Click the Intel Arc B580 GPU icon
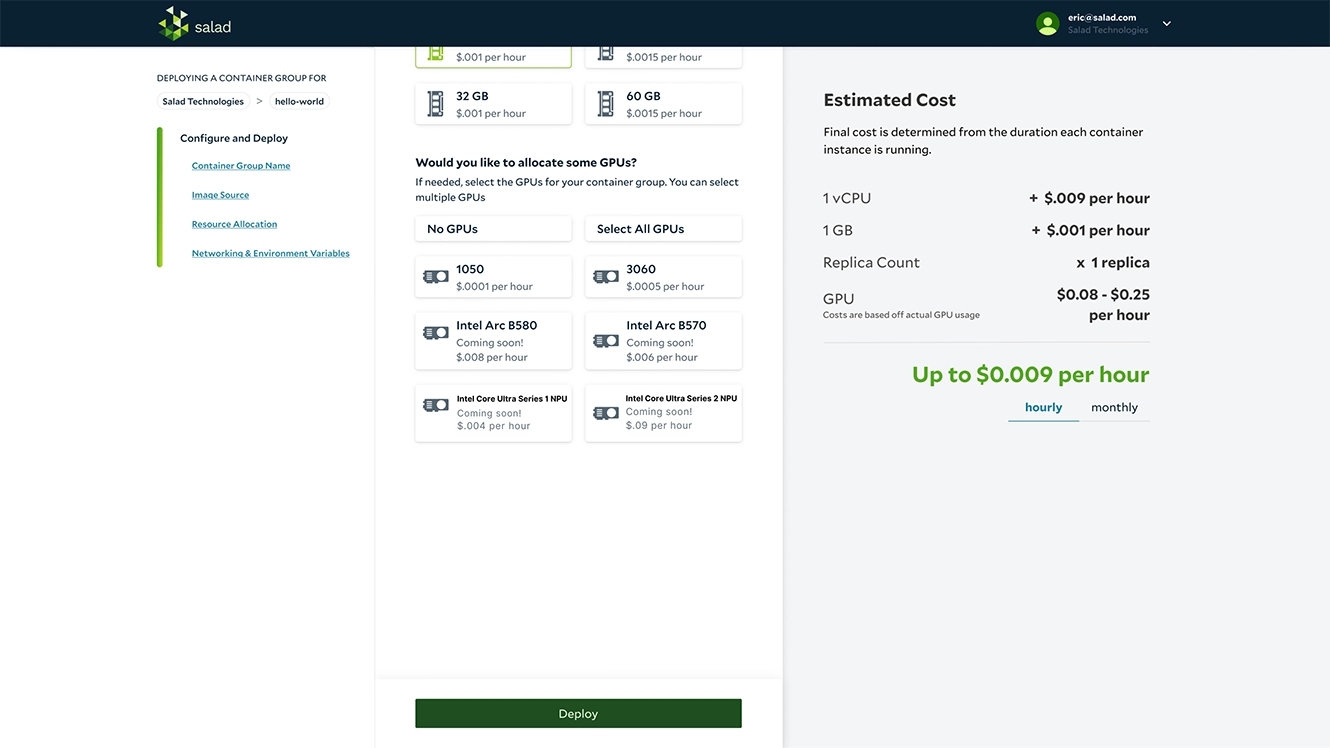 click(435, 333)
